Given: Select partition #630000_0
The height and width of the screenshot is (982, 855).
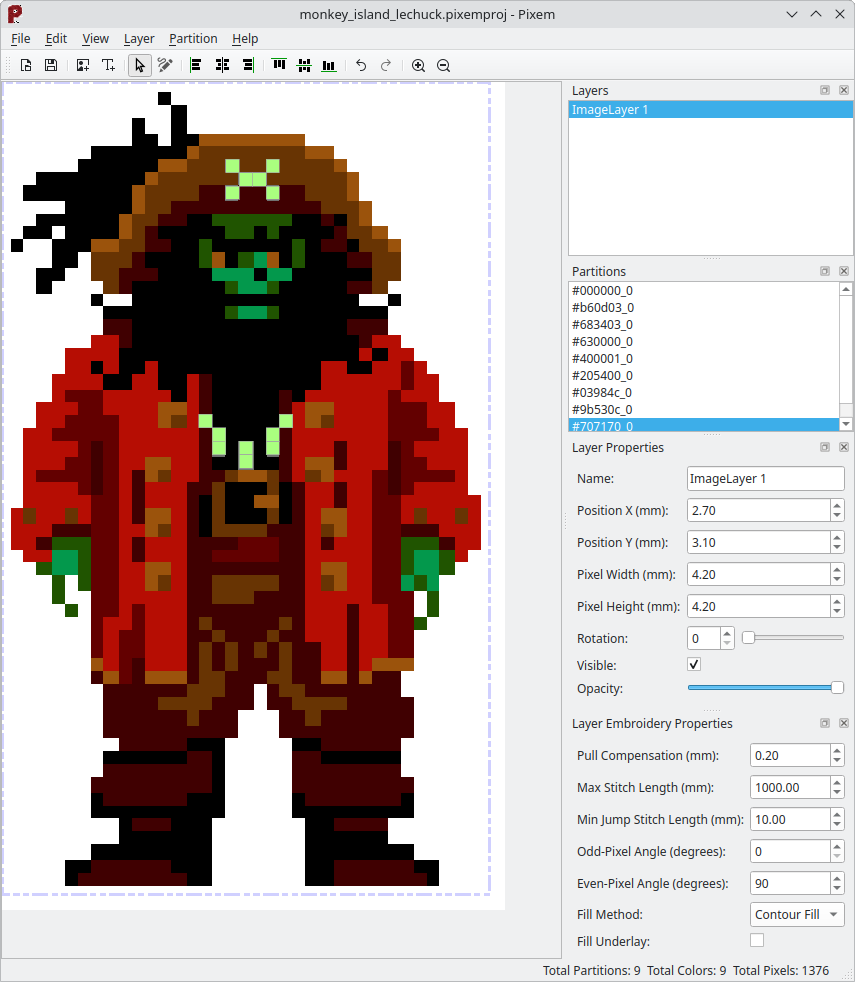Looking at the screenshot, I should tap(704, 341).
